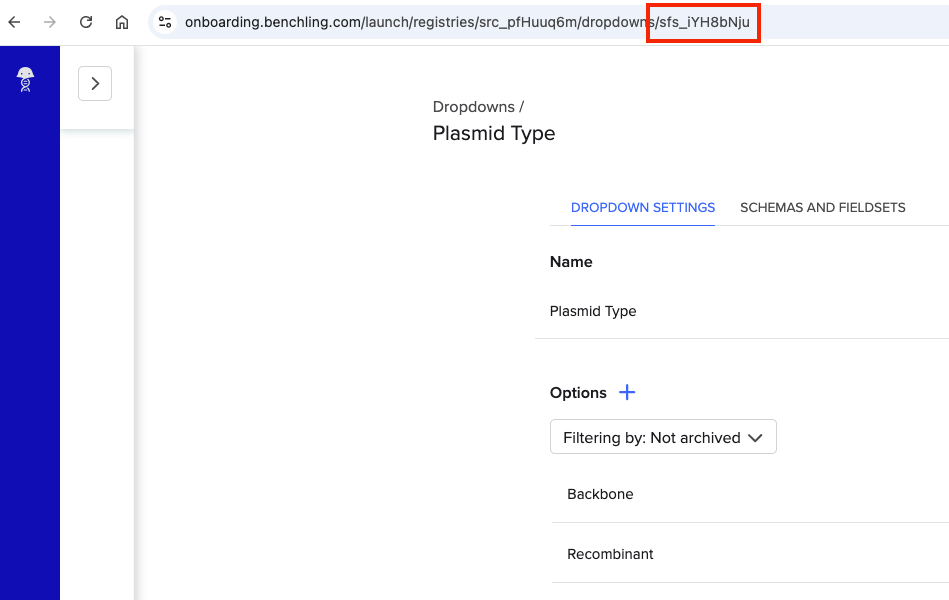Click the Plasmid Type page title
The height and width of the screenshot is (600, 949).
pyautogui.click(x=493, y=133)
